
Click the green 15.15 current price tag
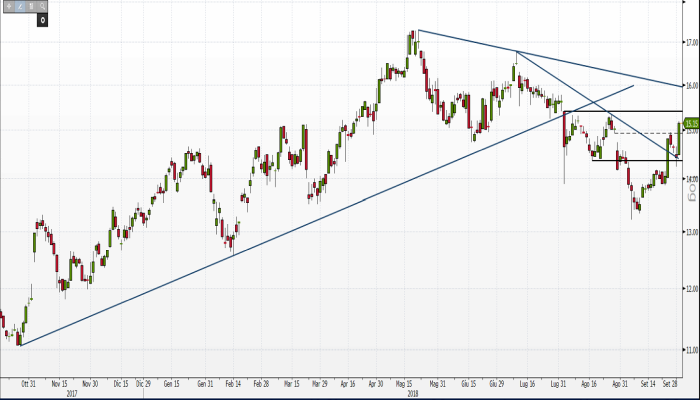691,123
